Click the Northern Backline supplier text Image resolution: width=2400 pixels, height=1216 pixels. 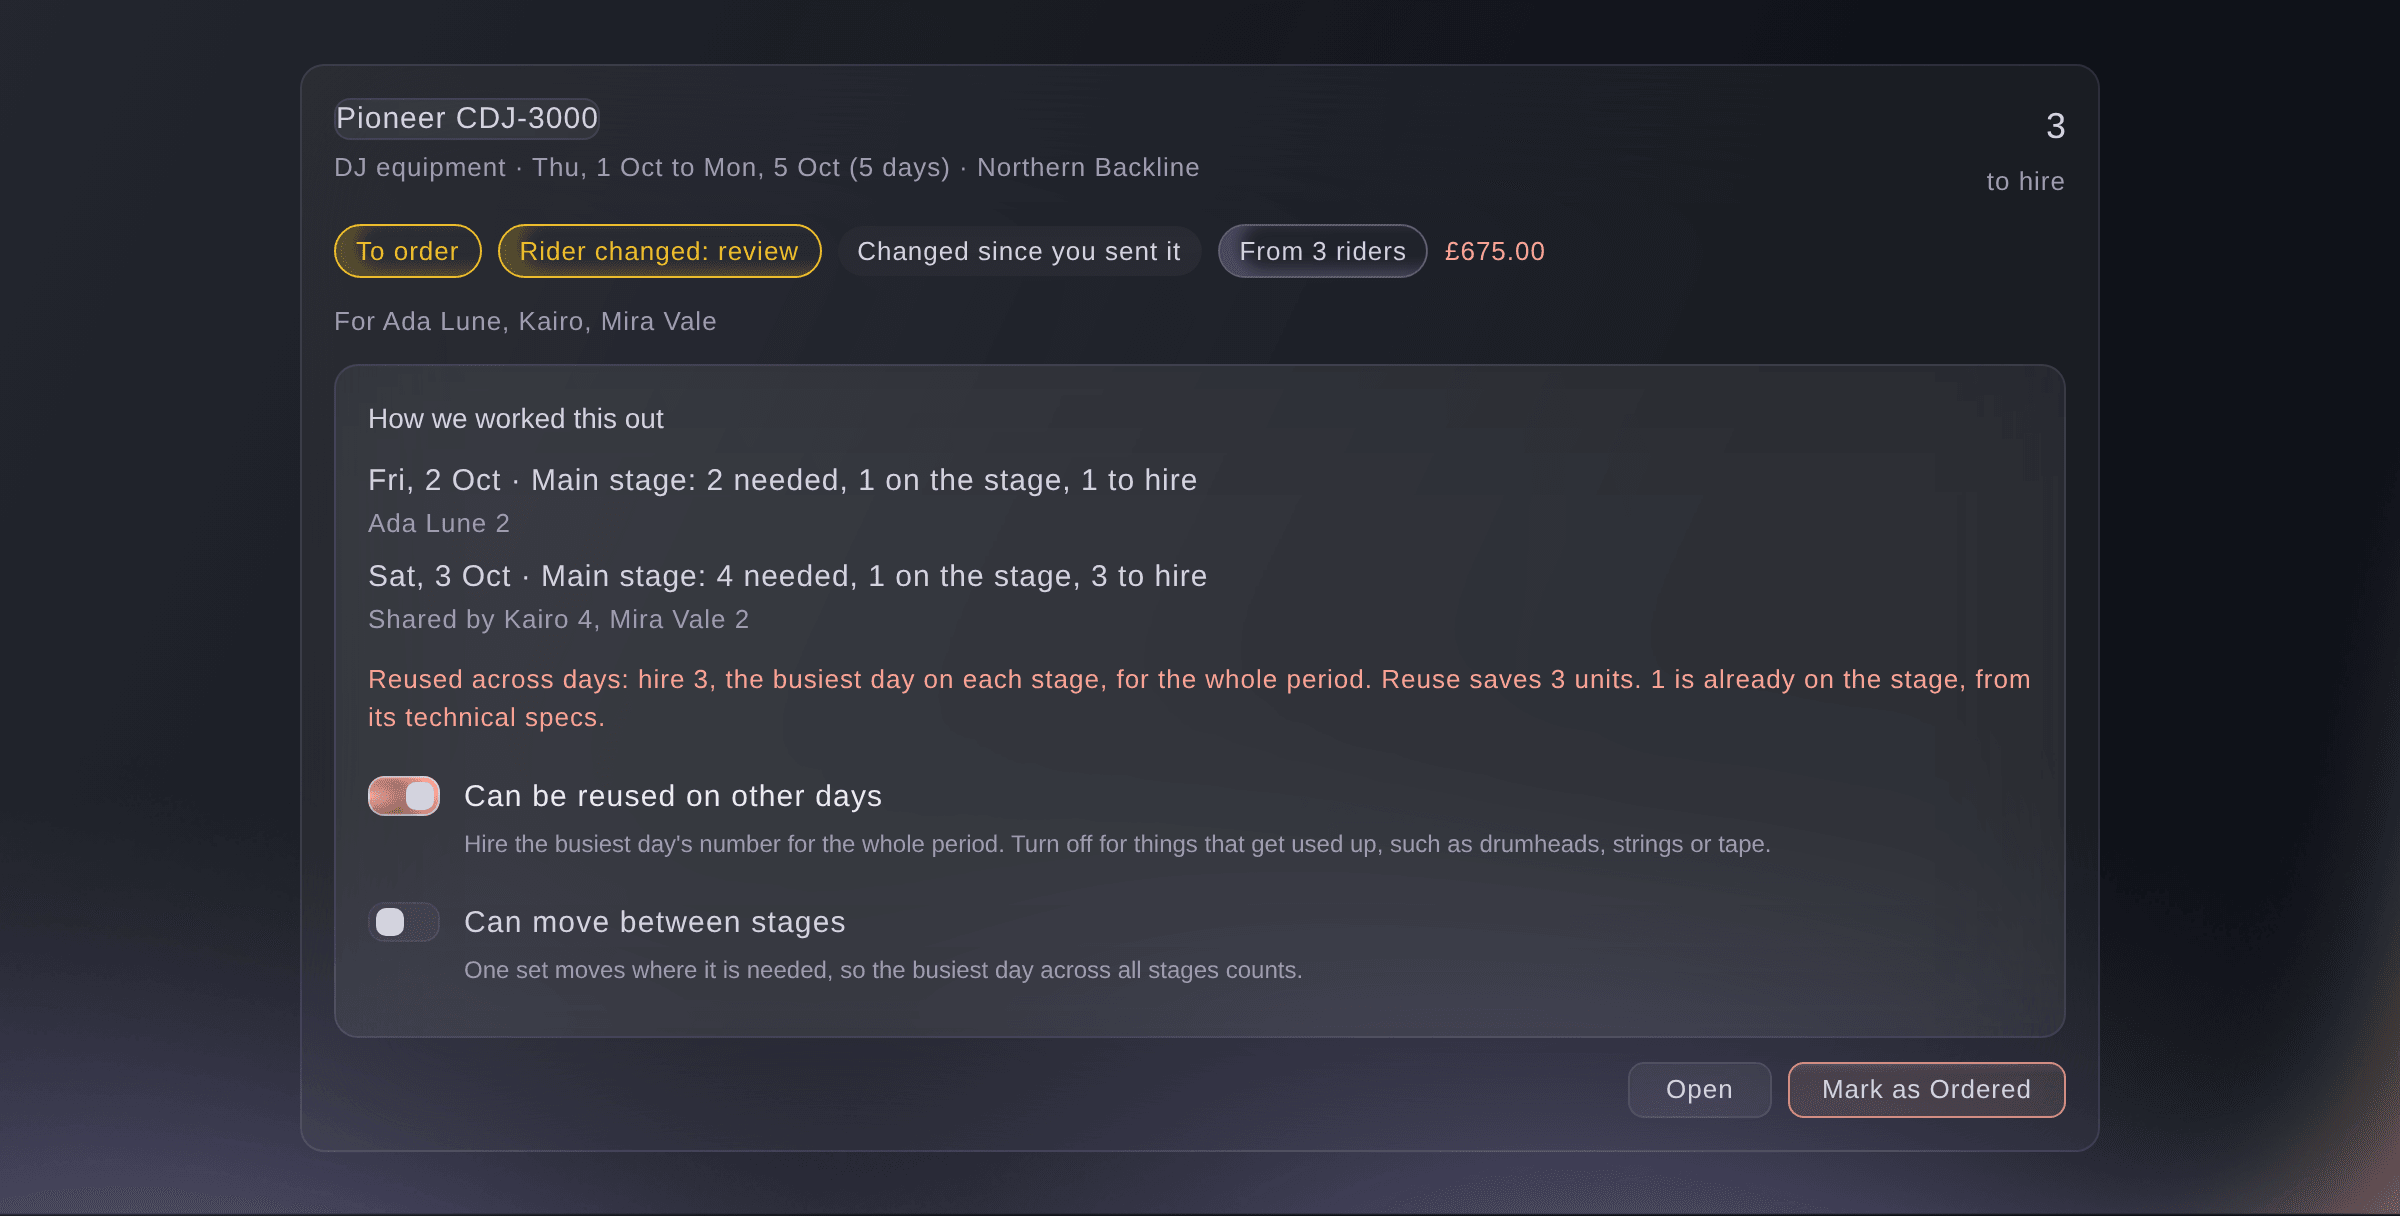[1088, 167]
